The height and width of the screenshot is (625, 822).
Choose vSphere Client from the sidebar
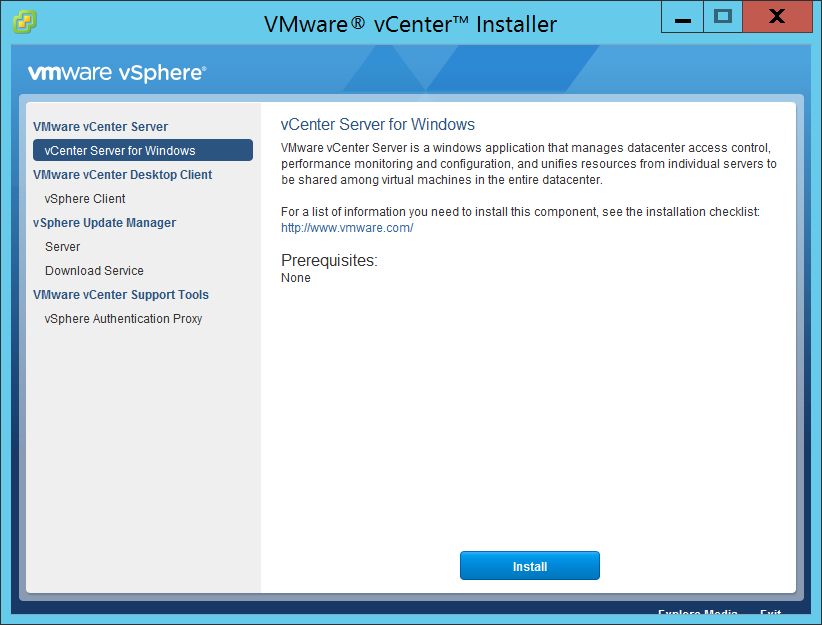[85, 199]
